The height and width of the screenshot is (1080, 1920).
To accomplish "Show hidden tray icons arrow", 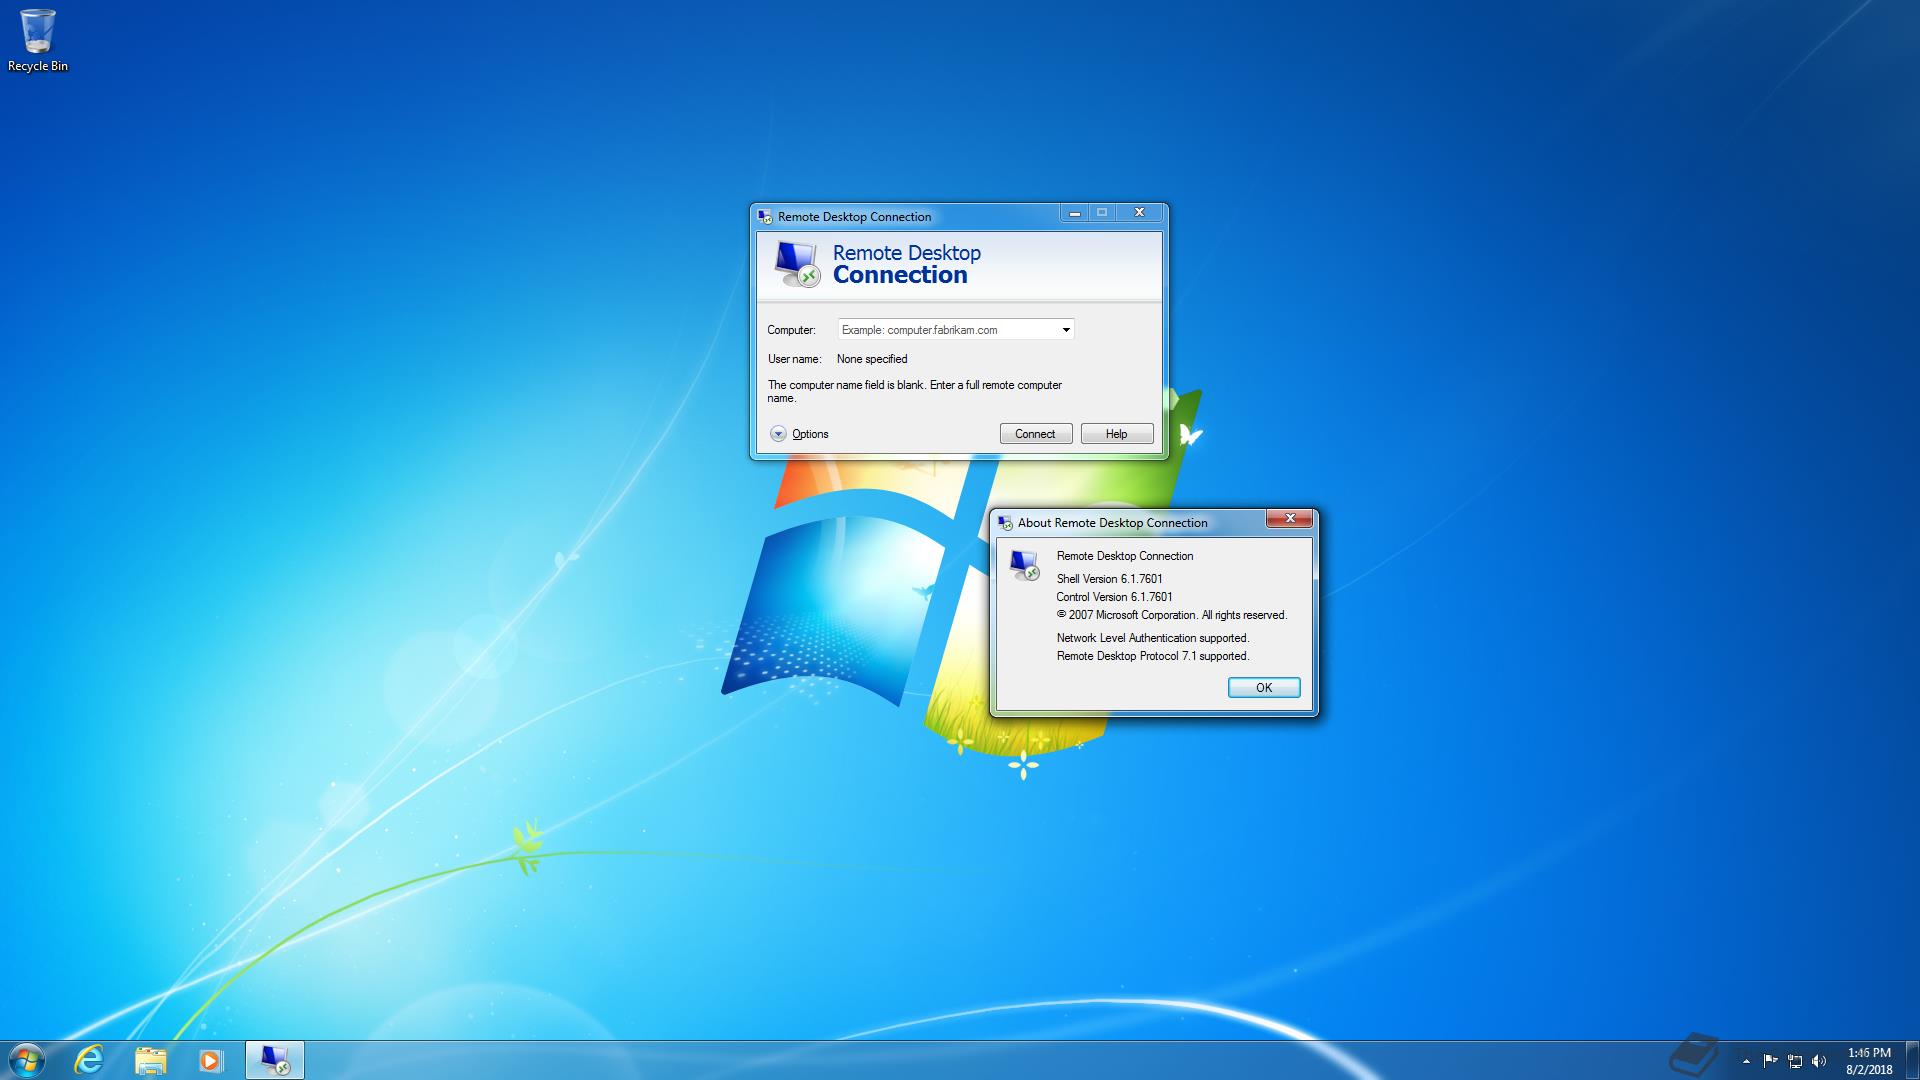I will point(1746,1061).
